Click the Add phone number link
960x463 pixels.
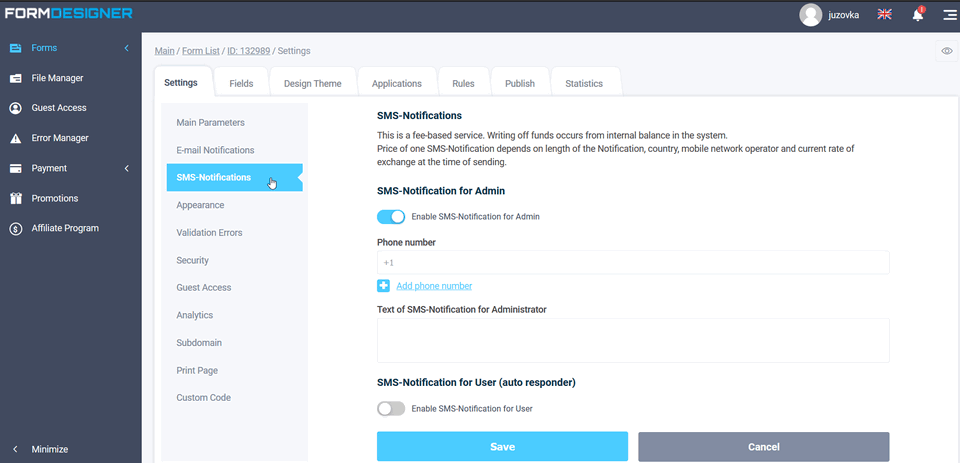[434, 286]
